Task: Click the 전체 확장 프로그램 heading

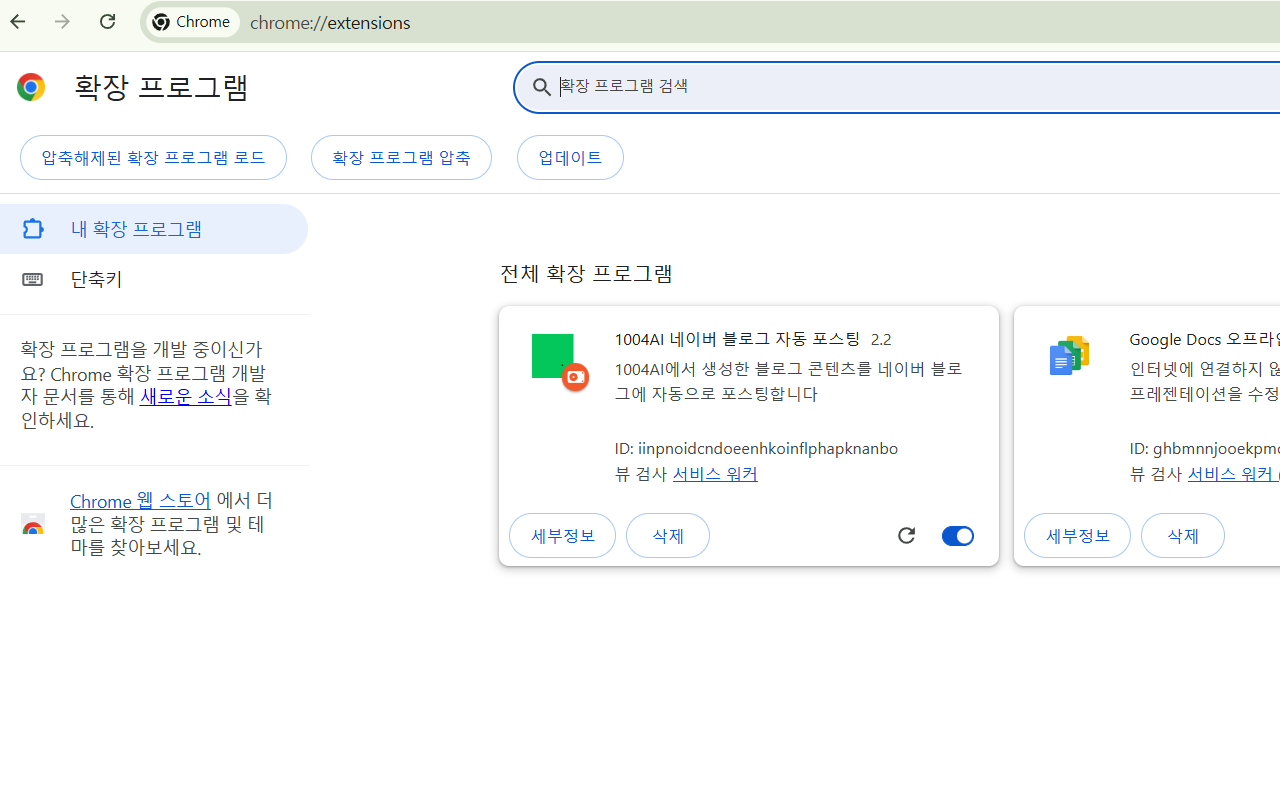Action: pos(586,273)
